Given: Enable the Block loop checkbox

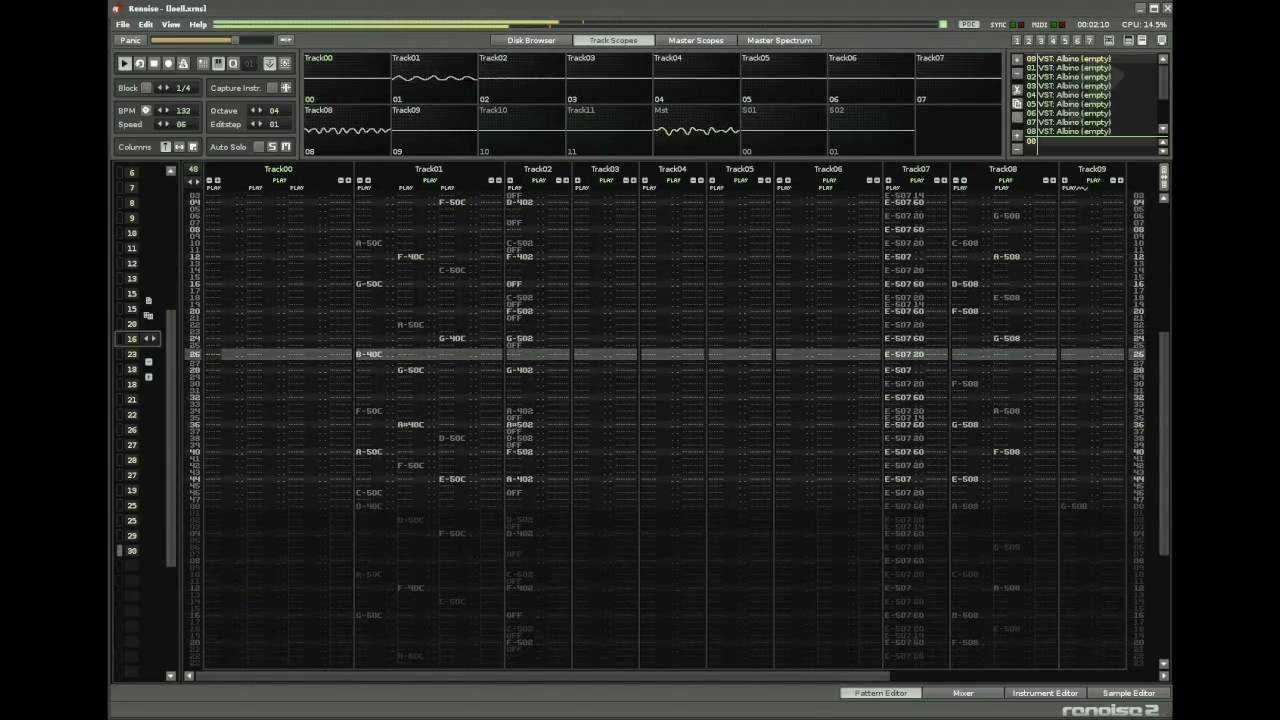Looking at the screenshot, I should tap(146, 87).
